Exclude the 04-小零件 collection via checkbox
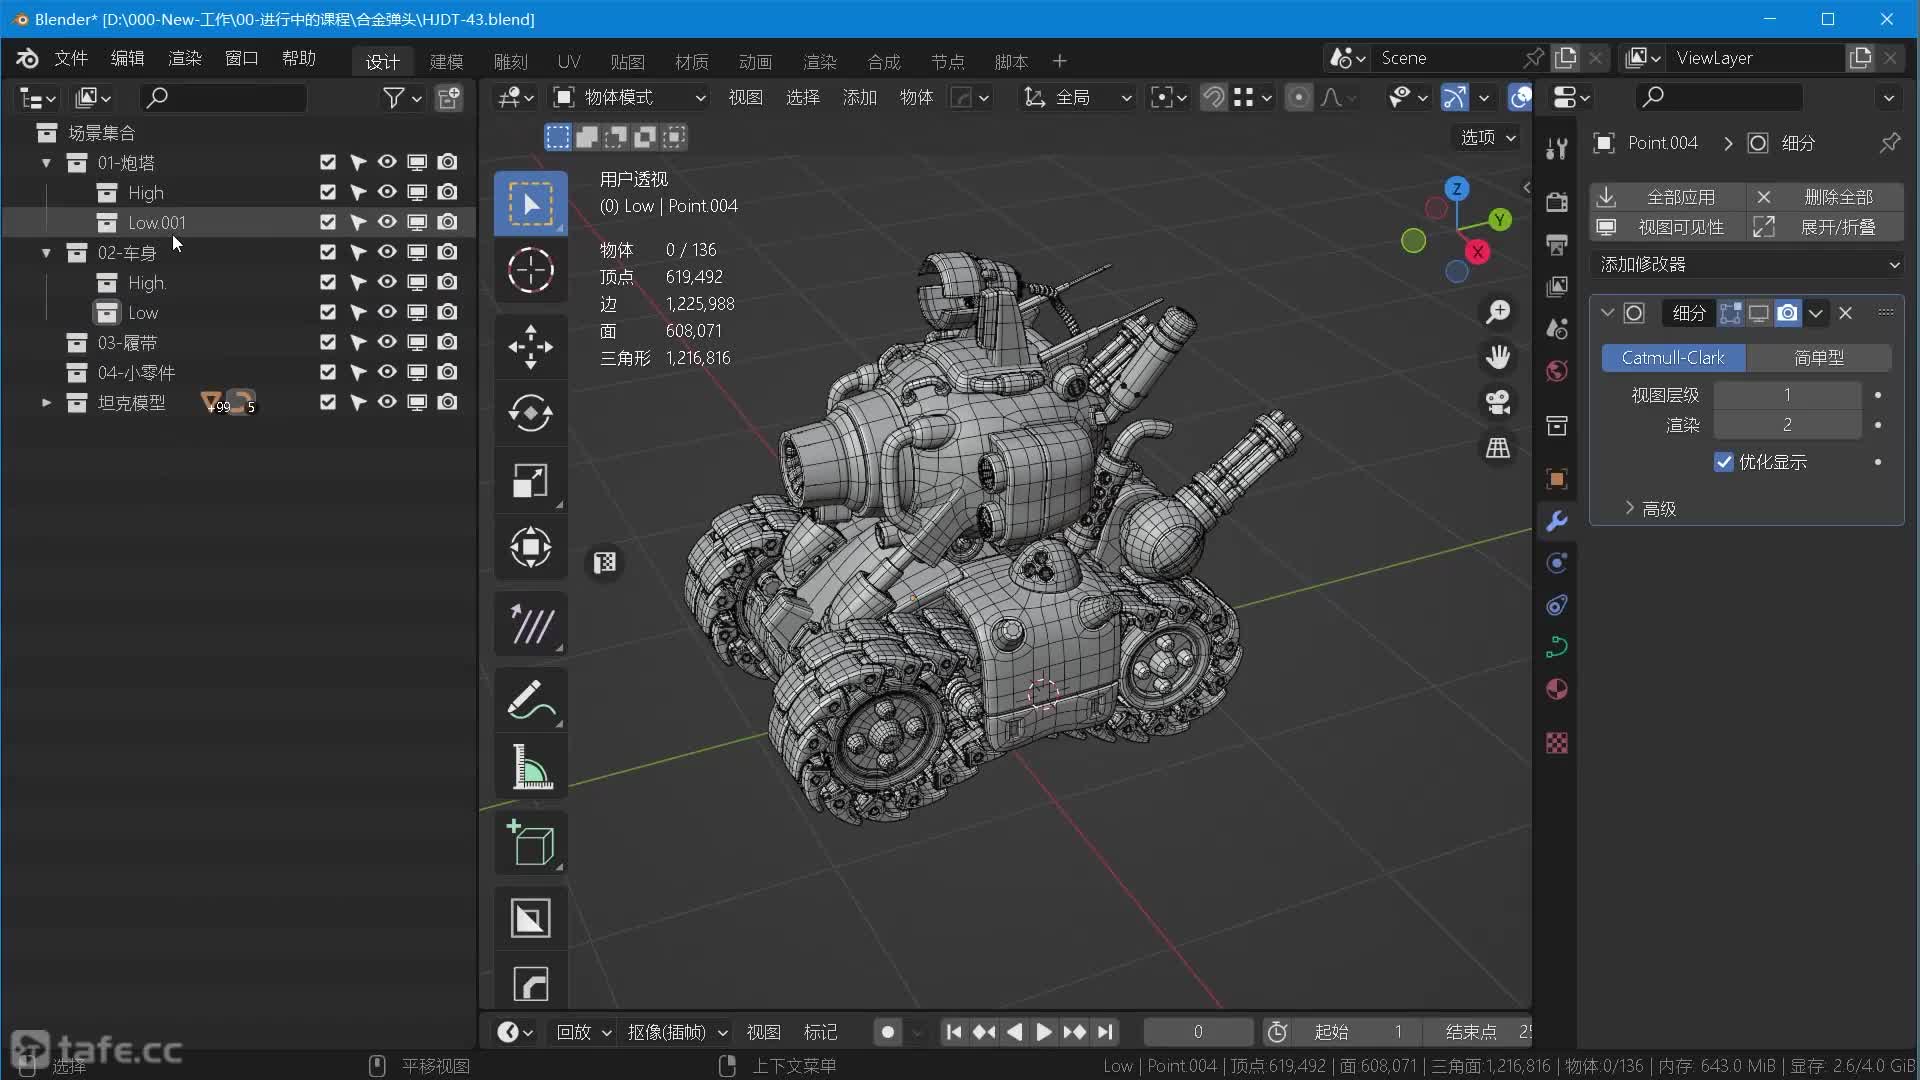1920x1080 pixels. [x=327, y=372]
